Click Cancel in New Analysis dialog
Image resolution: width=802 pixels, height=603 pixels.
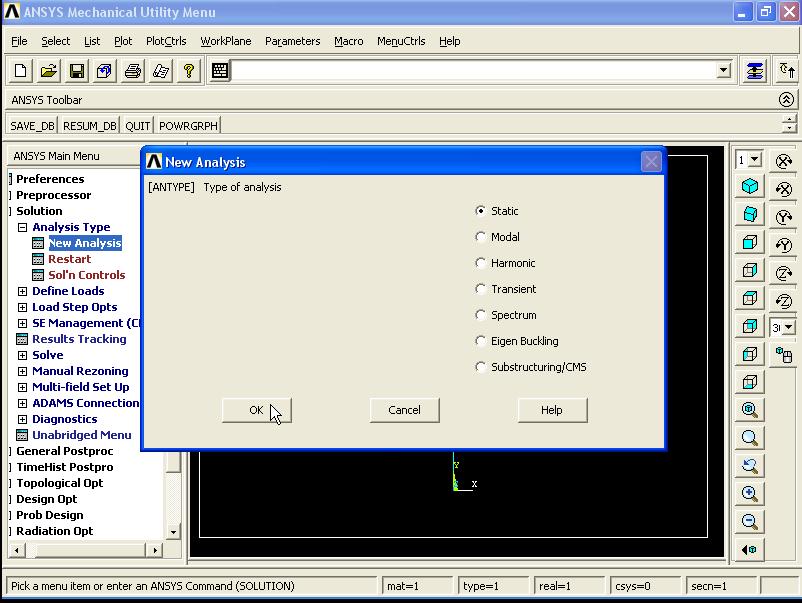tap(405, 410)
